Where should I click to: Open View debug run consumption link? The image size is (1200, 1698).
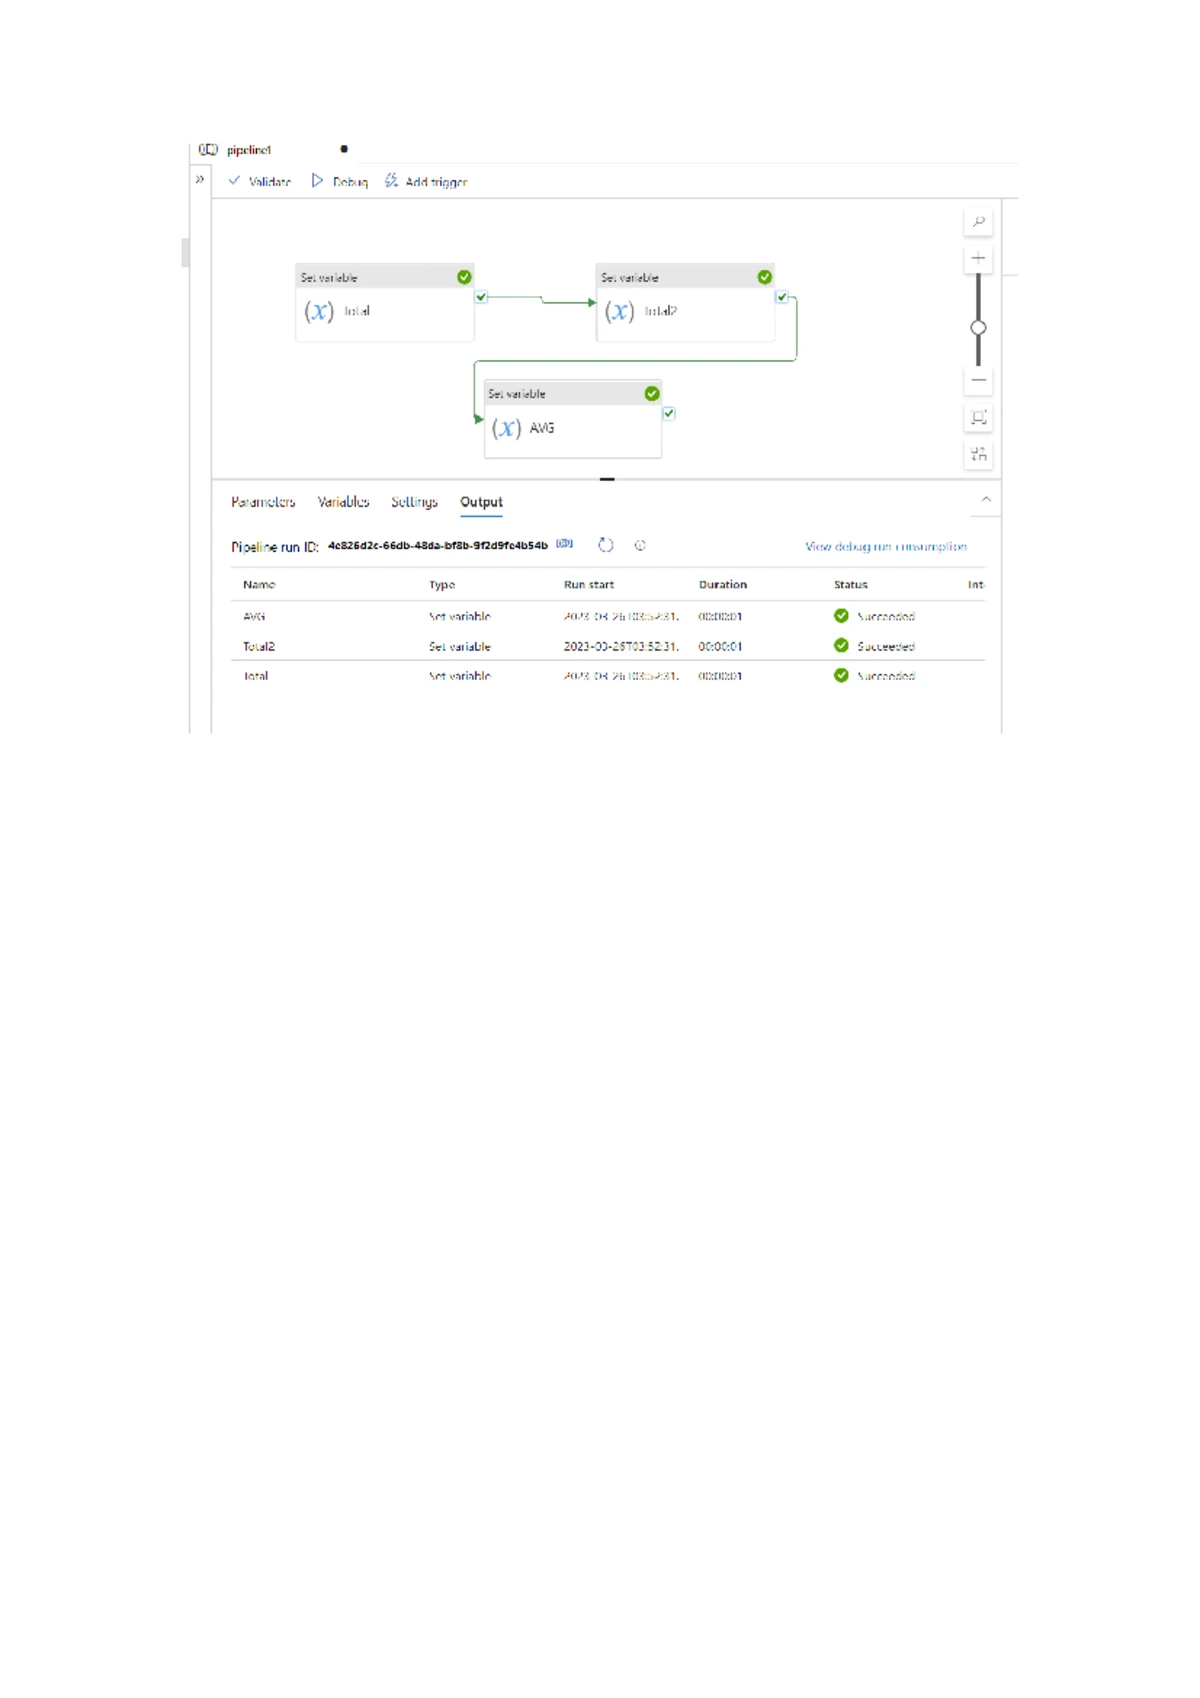point(886,547)
